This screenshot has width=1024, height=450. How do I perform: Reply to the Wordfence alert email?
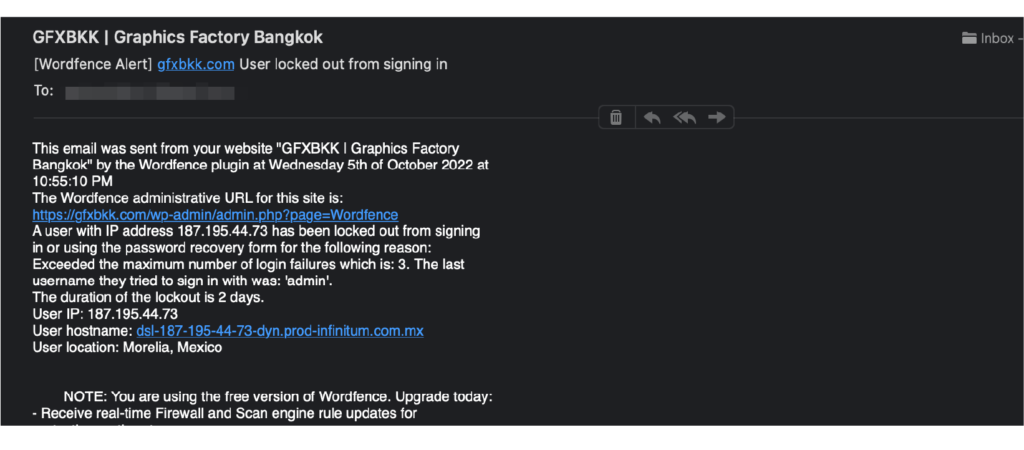click(x=652, y=118)
